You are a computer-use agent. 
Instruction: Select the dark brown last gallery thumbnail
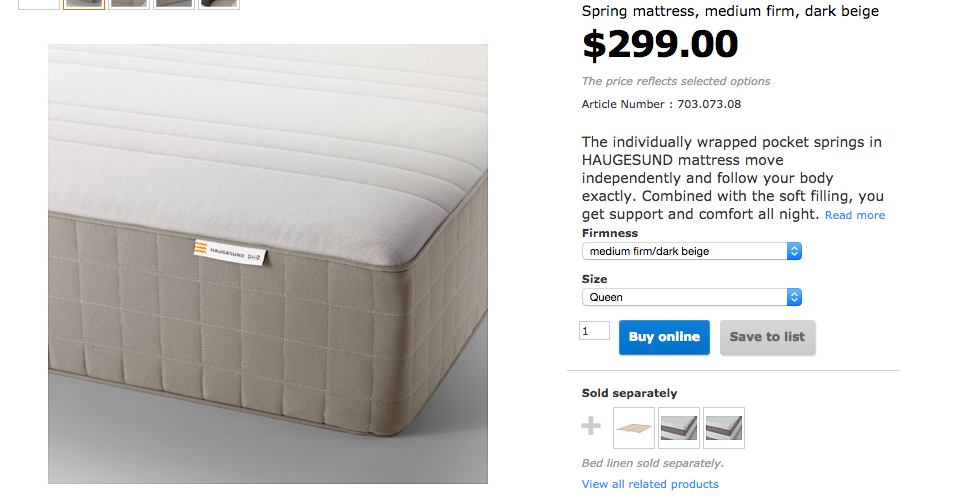[219, 4]
